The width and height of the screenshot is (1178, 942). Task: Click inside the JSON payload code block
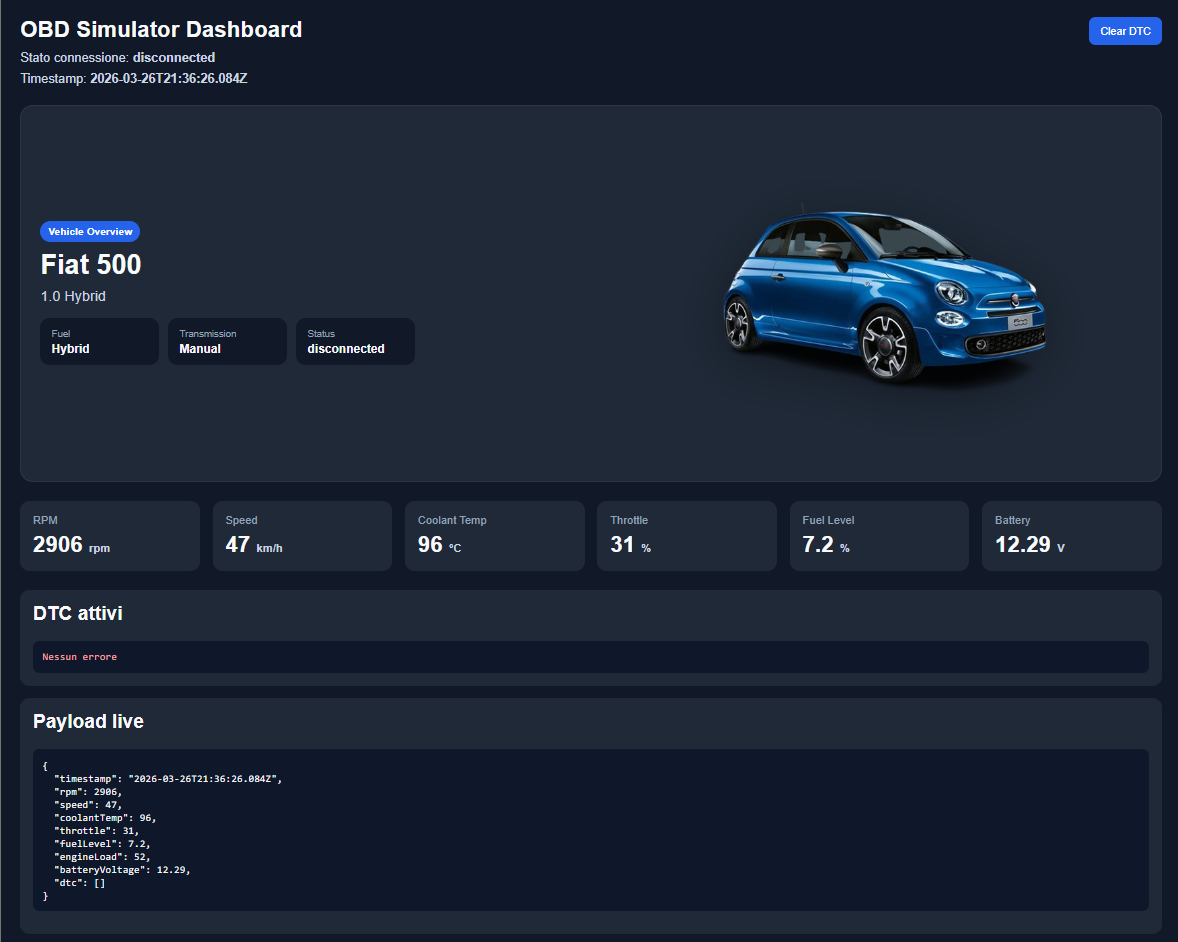(x=590, y=830)
